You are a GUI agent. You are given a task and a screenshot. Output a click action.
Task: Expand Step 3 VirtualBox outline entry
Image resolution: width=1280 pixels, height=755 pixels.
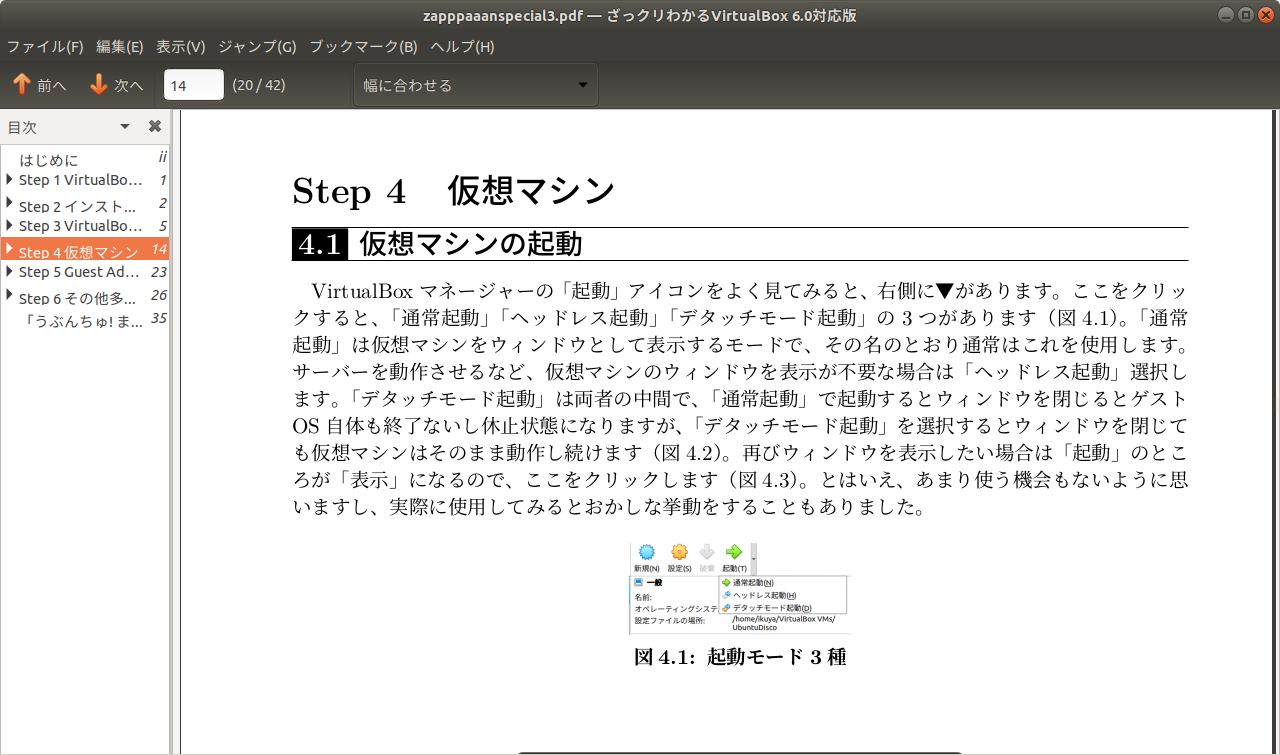10,226
